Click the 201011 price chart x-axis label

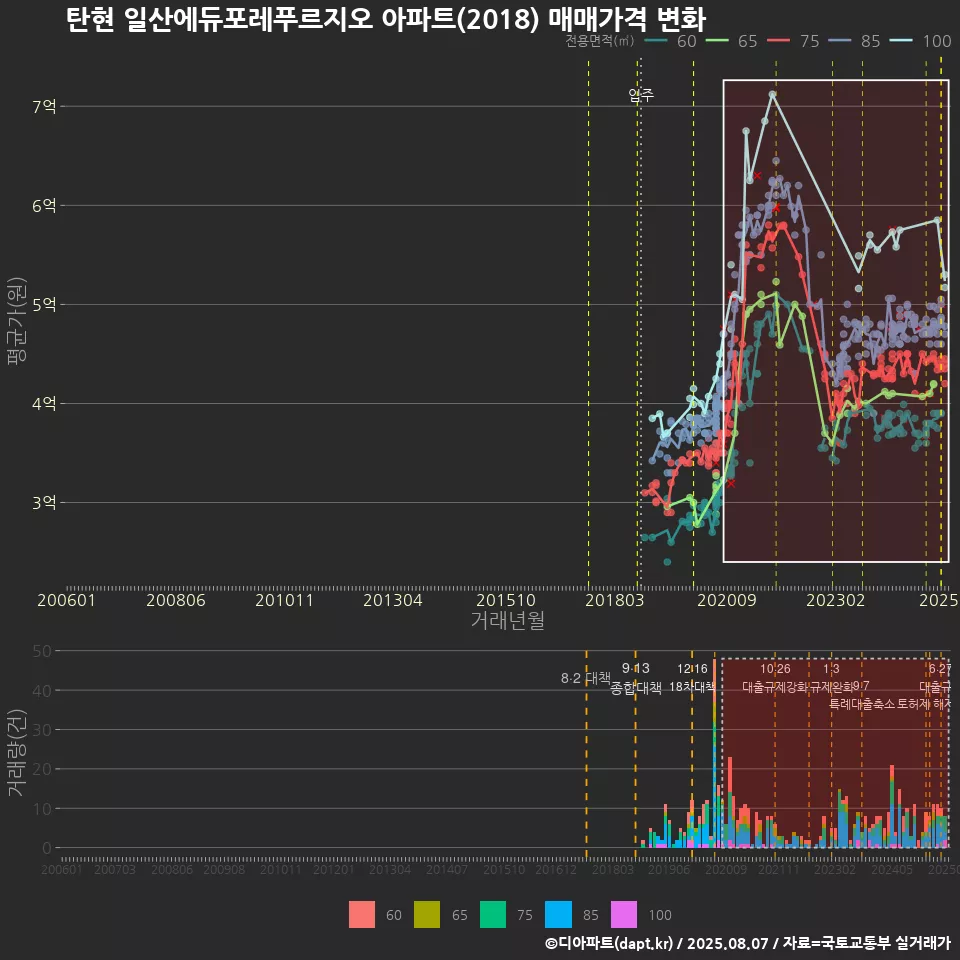(284, 600)
